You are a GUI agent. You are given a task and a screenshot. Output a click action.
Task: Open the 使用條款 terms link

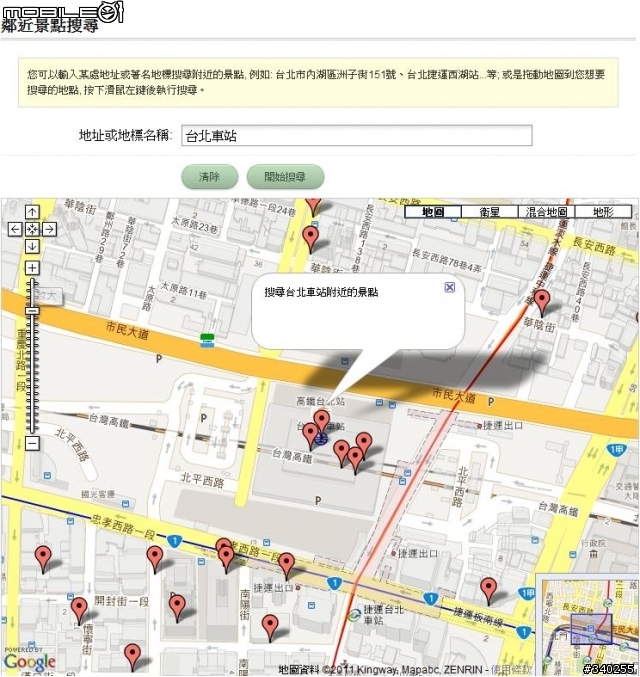(511, 670)
